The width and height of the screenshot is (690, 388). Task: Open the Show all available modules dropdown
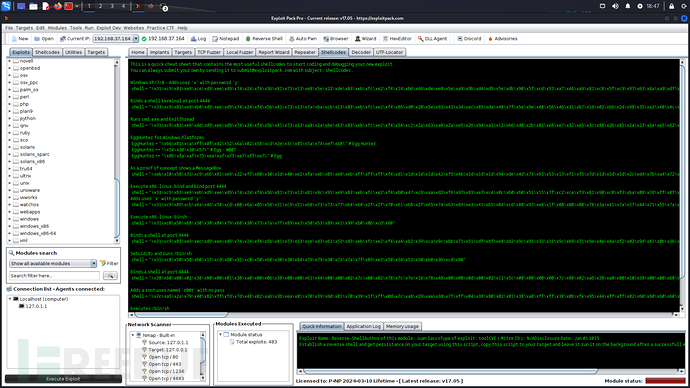[53, 264]
